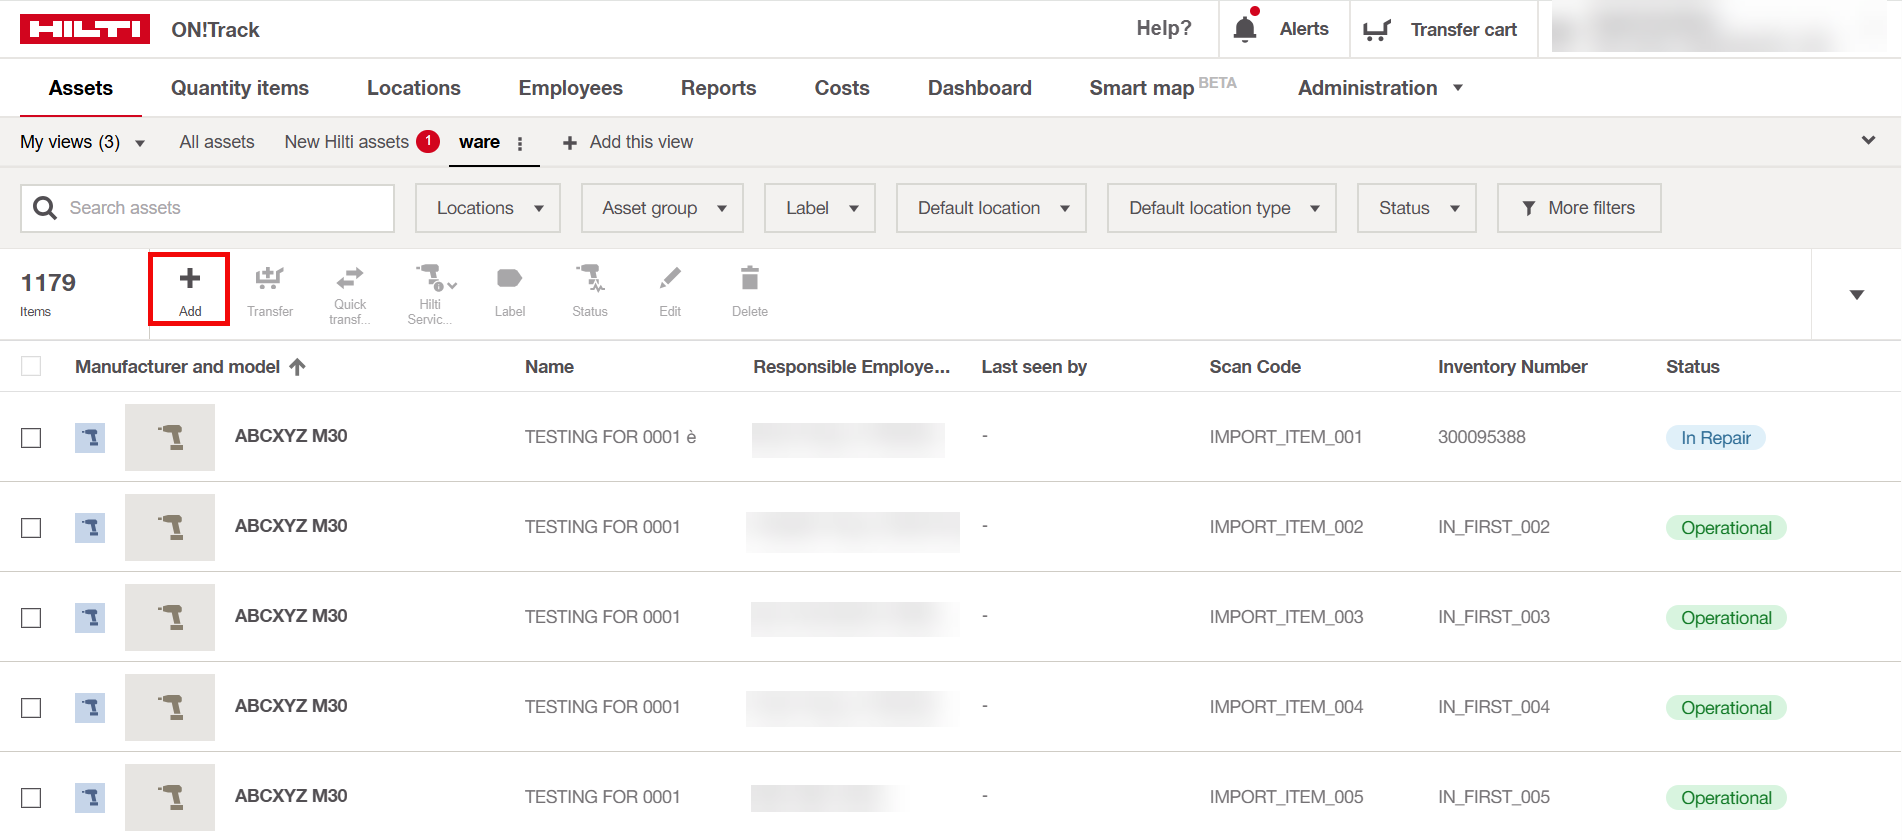This screenshot has width=1902, height=840.
Task: Select the ware view
Action: 480,142
